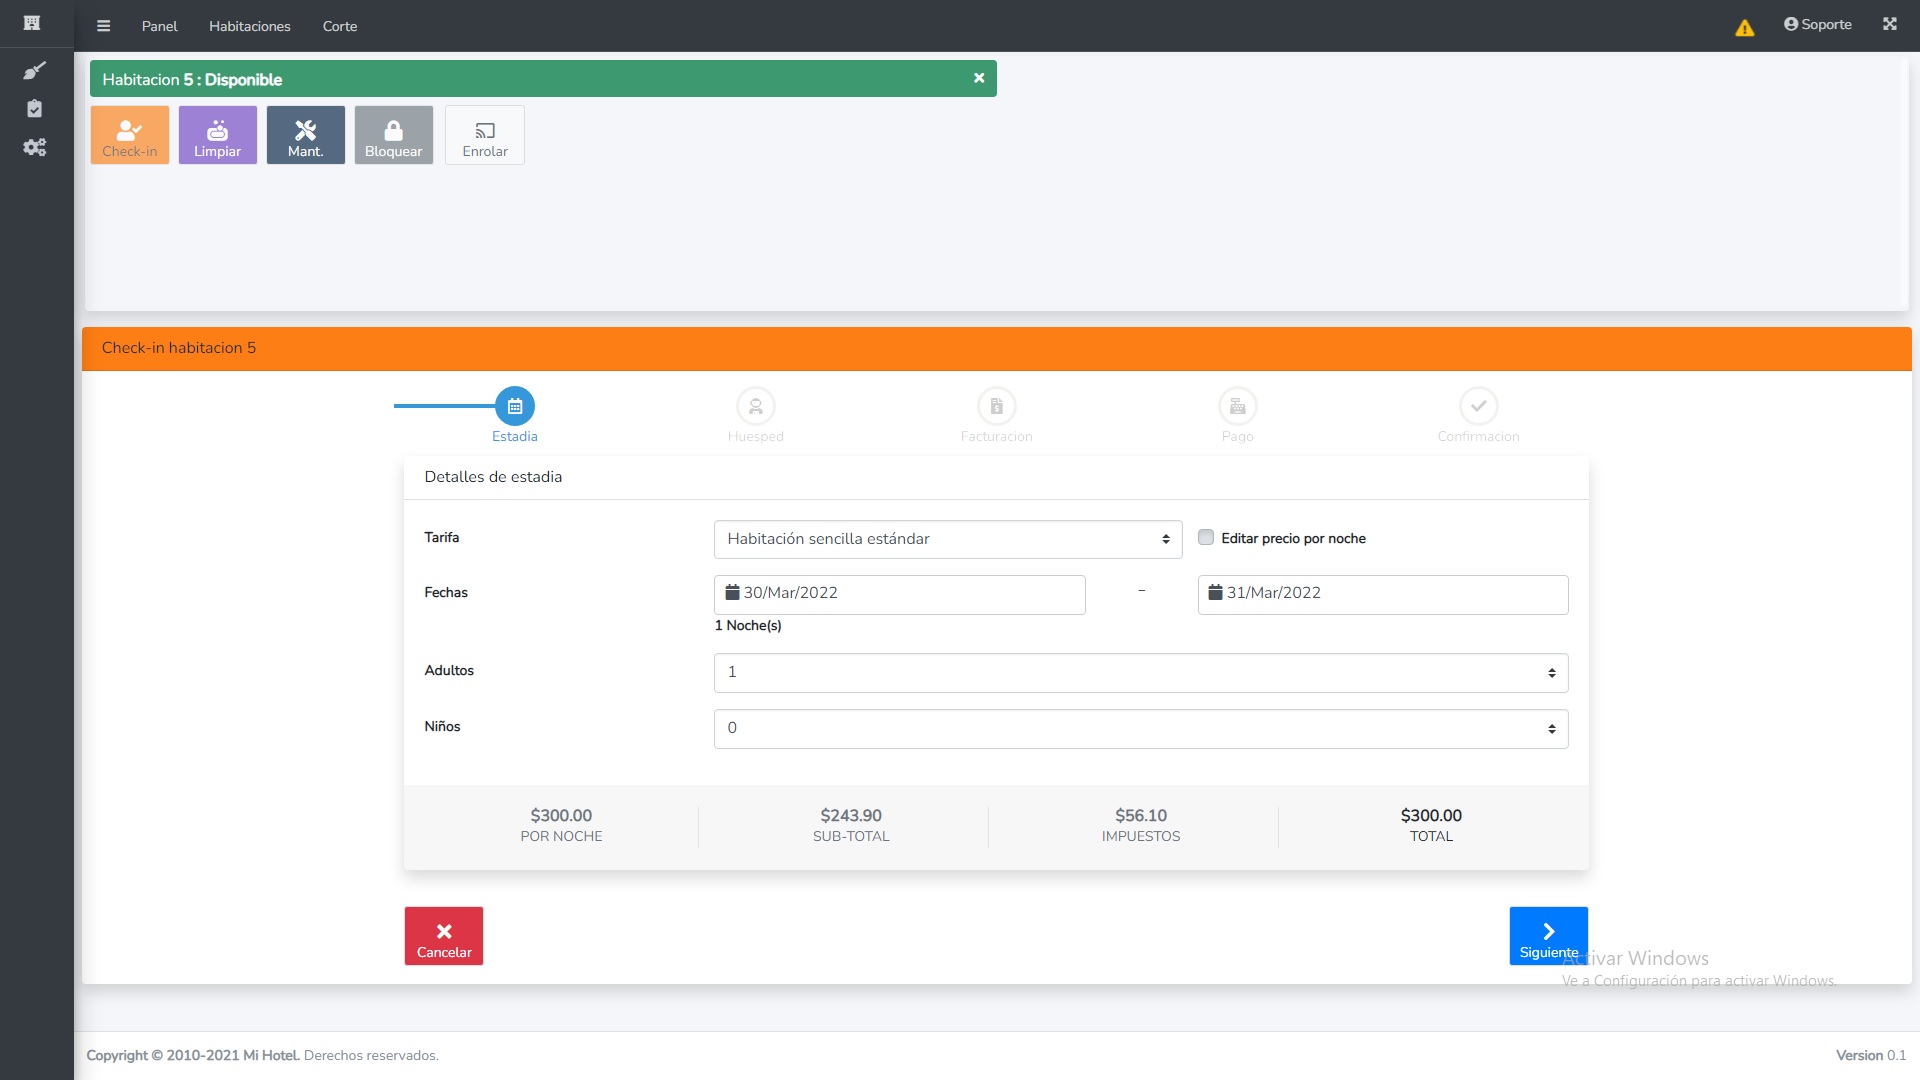Open the Adultos dropdown
This screenshot has width=1920, height=1080.
1140,673
